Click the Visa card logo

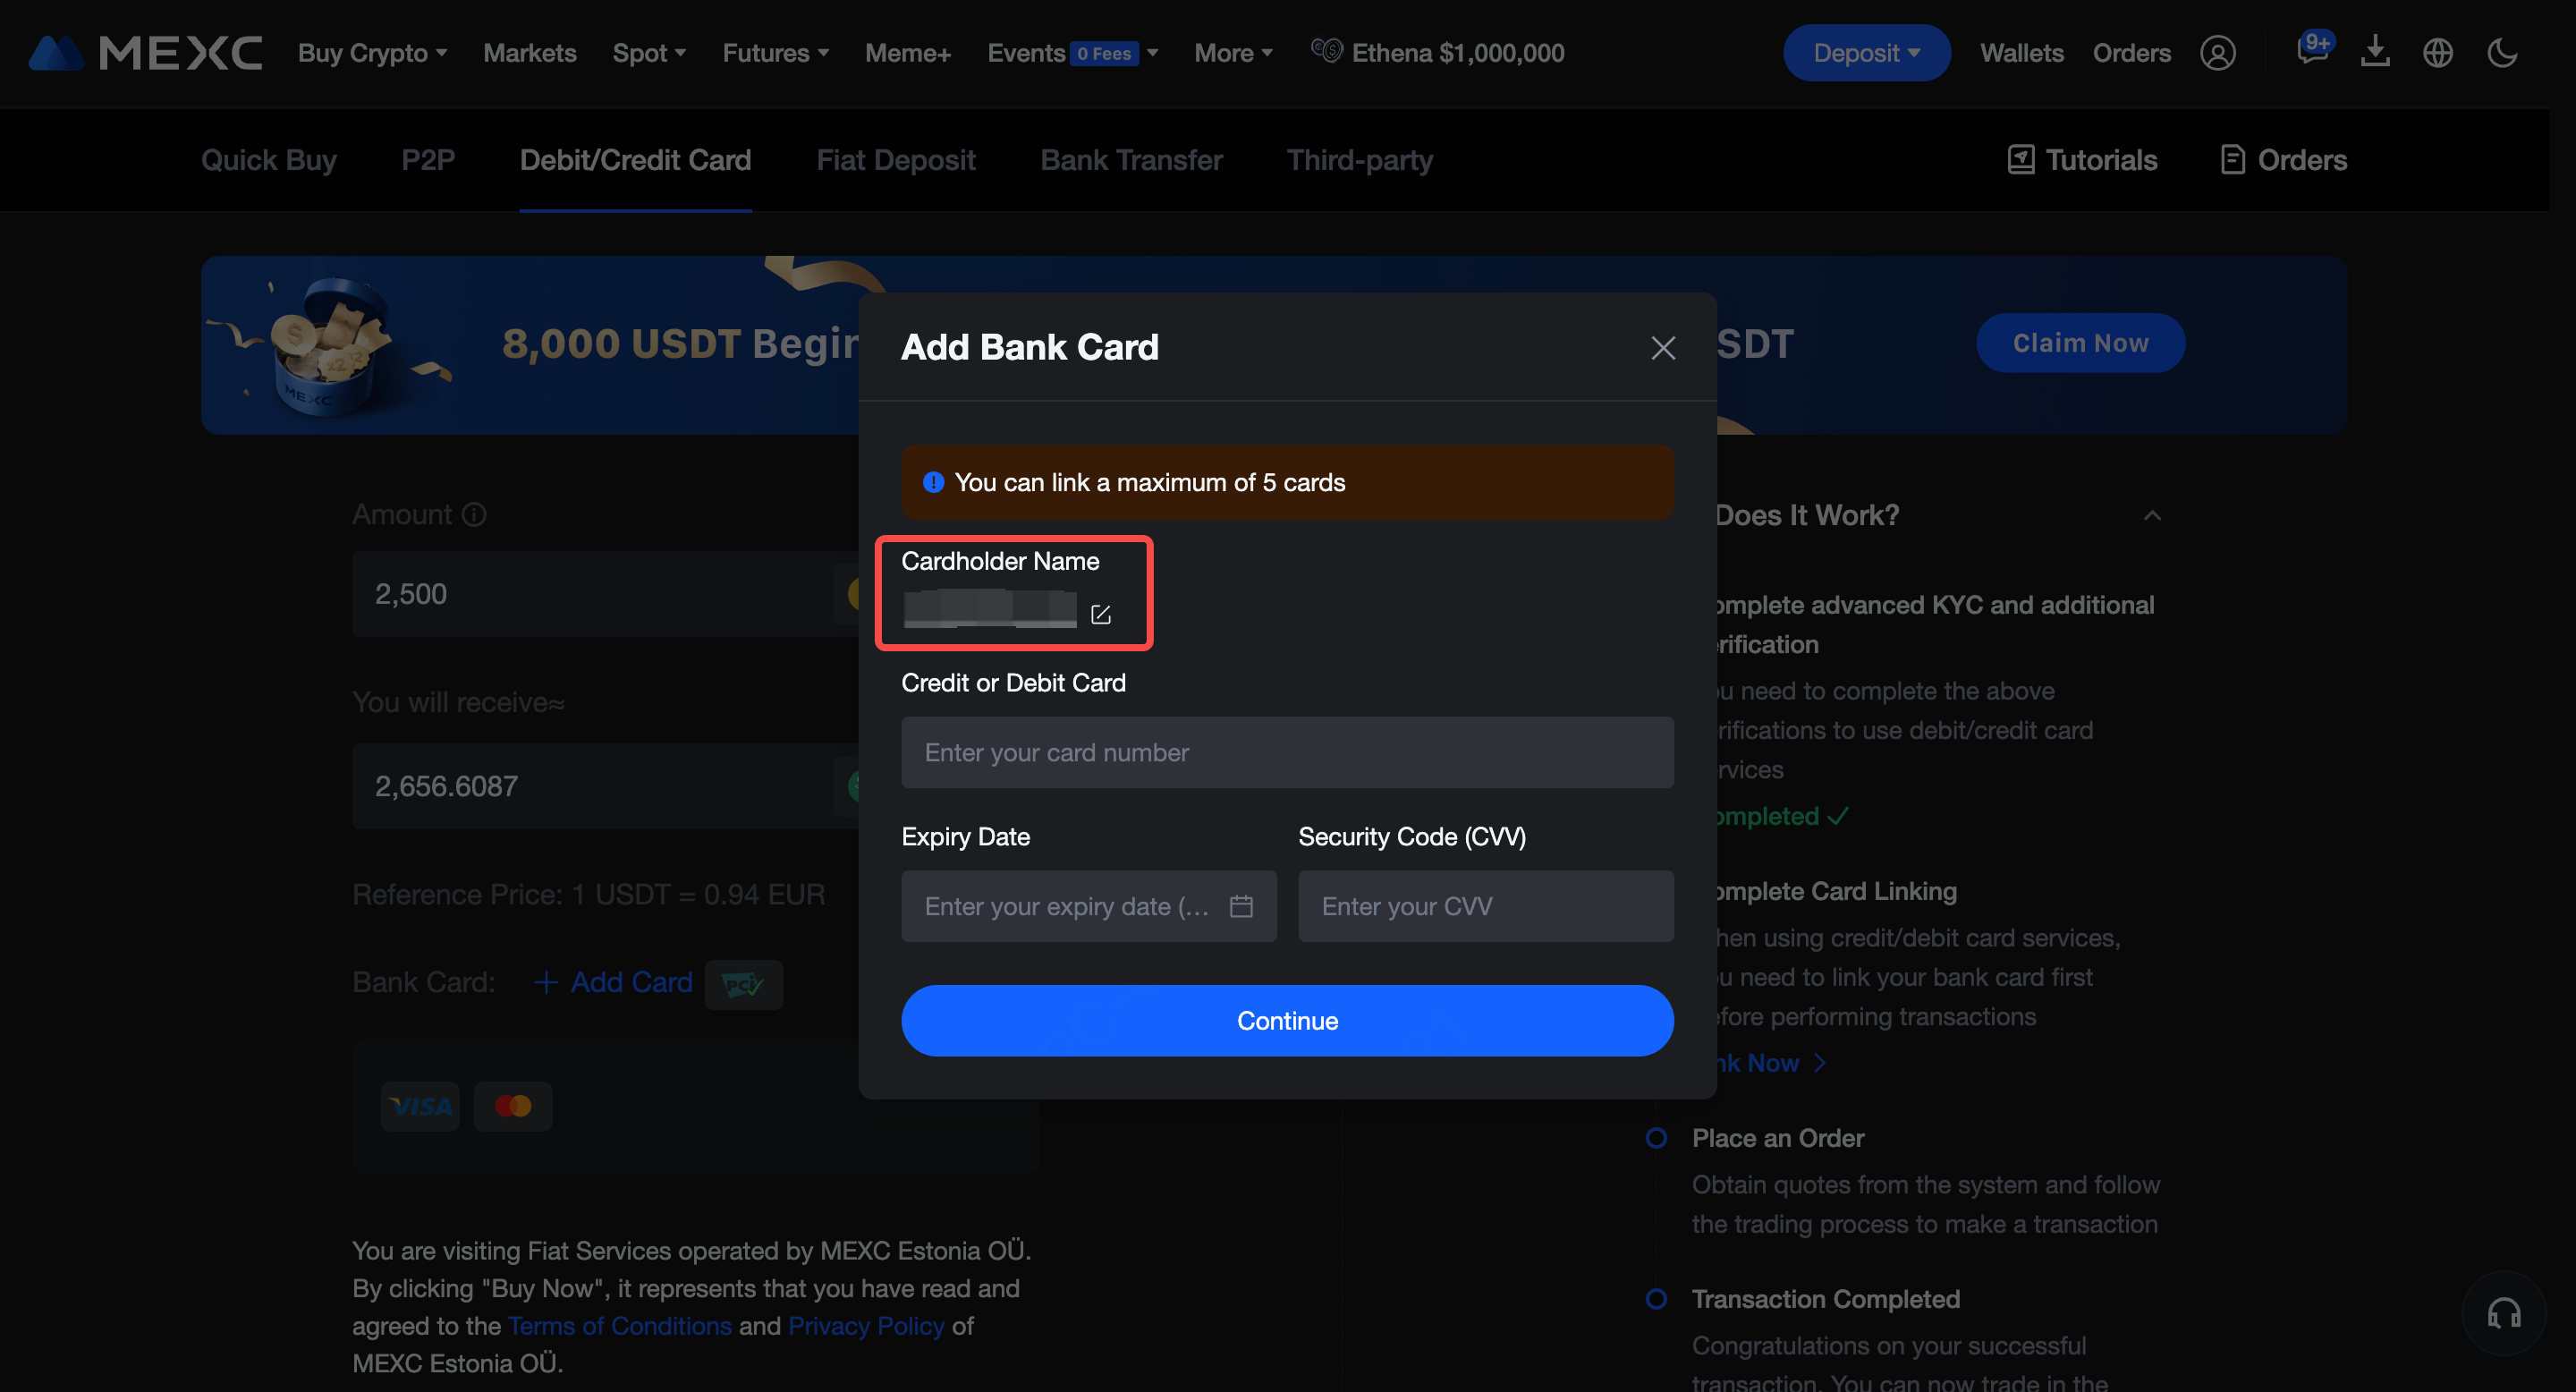pos(420,1106)
